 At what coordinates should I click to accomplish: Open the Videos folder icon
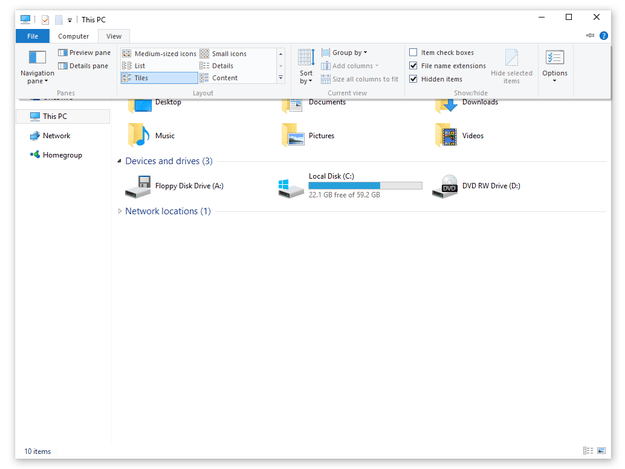(x=446, y=135)
